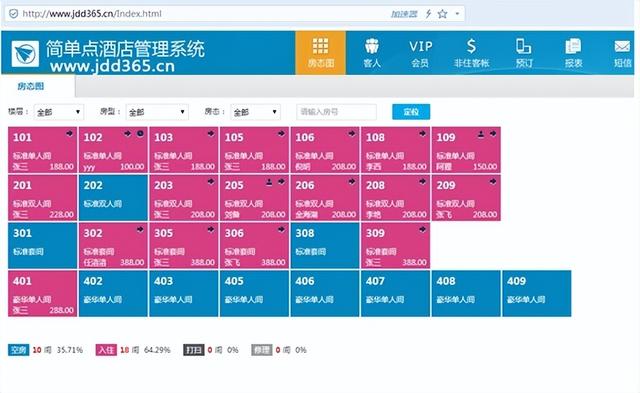Select vacant room 403 tile
640x393 pixels.
(x=184, y=293)
